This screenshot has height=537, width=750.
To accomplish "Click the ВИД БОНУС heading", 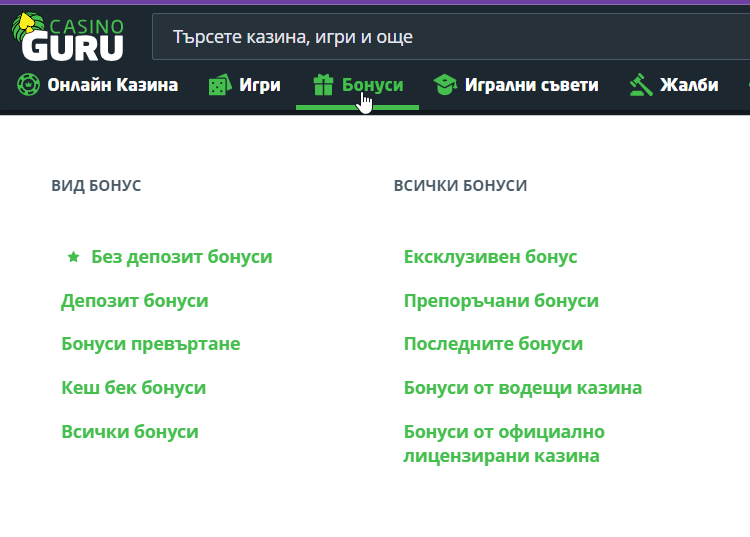I will point(96,186).
